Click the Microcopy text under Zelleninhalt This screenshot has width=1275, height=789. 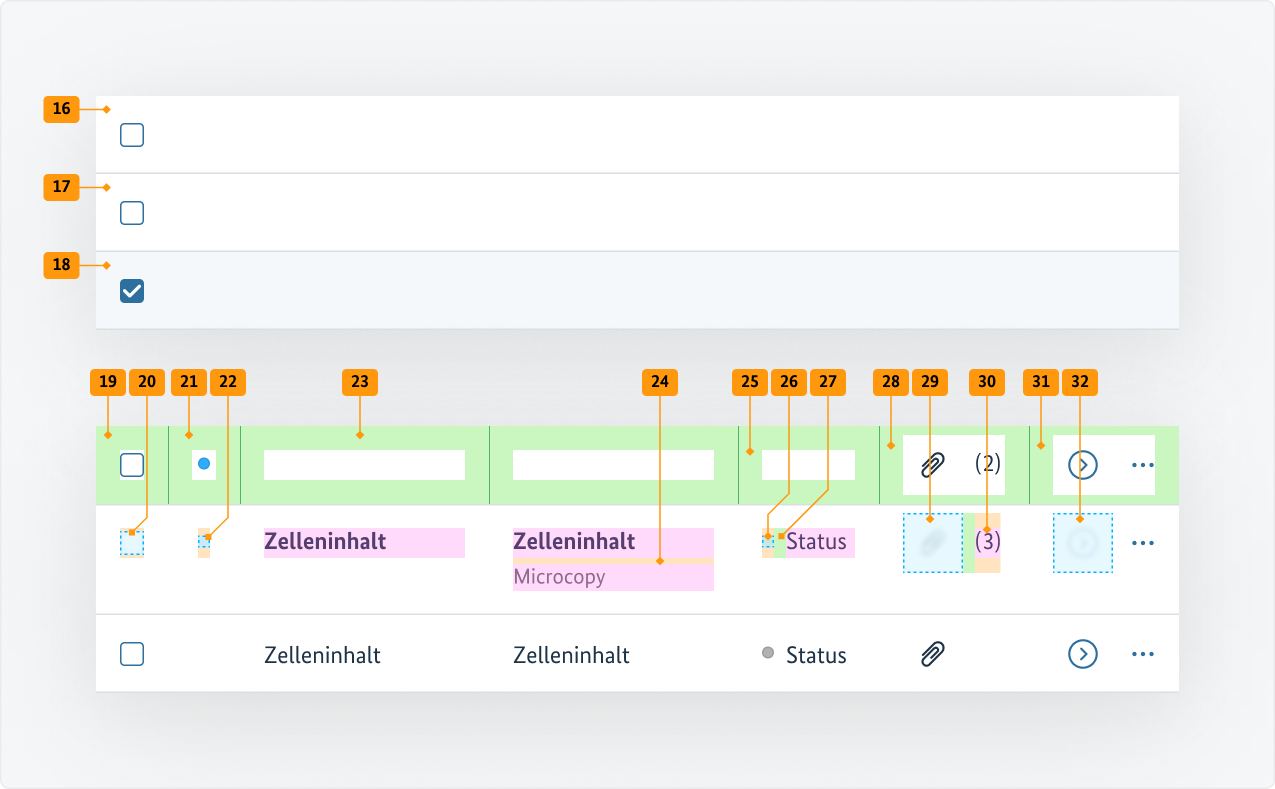point(558,576)
